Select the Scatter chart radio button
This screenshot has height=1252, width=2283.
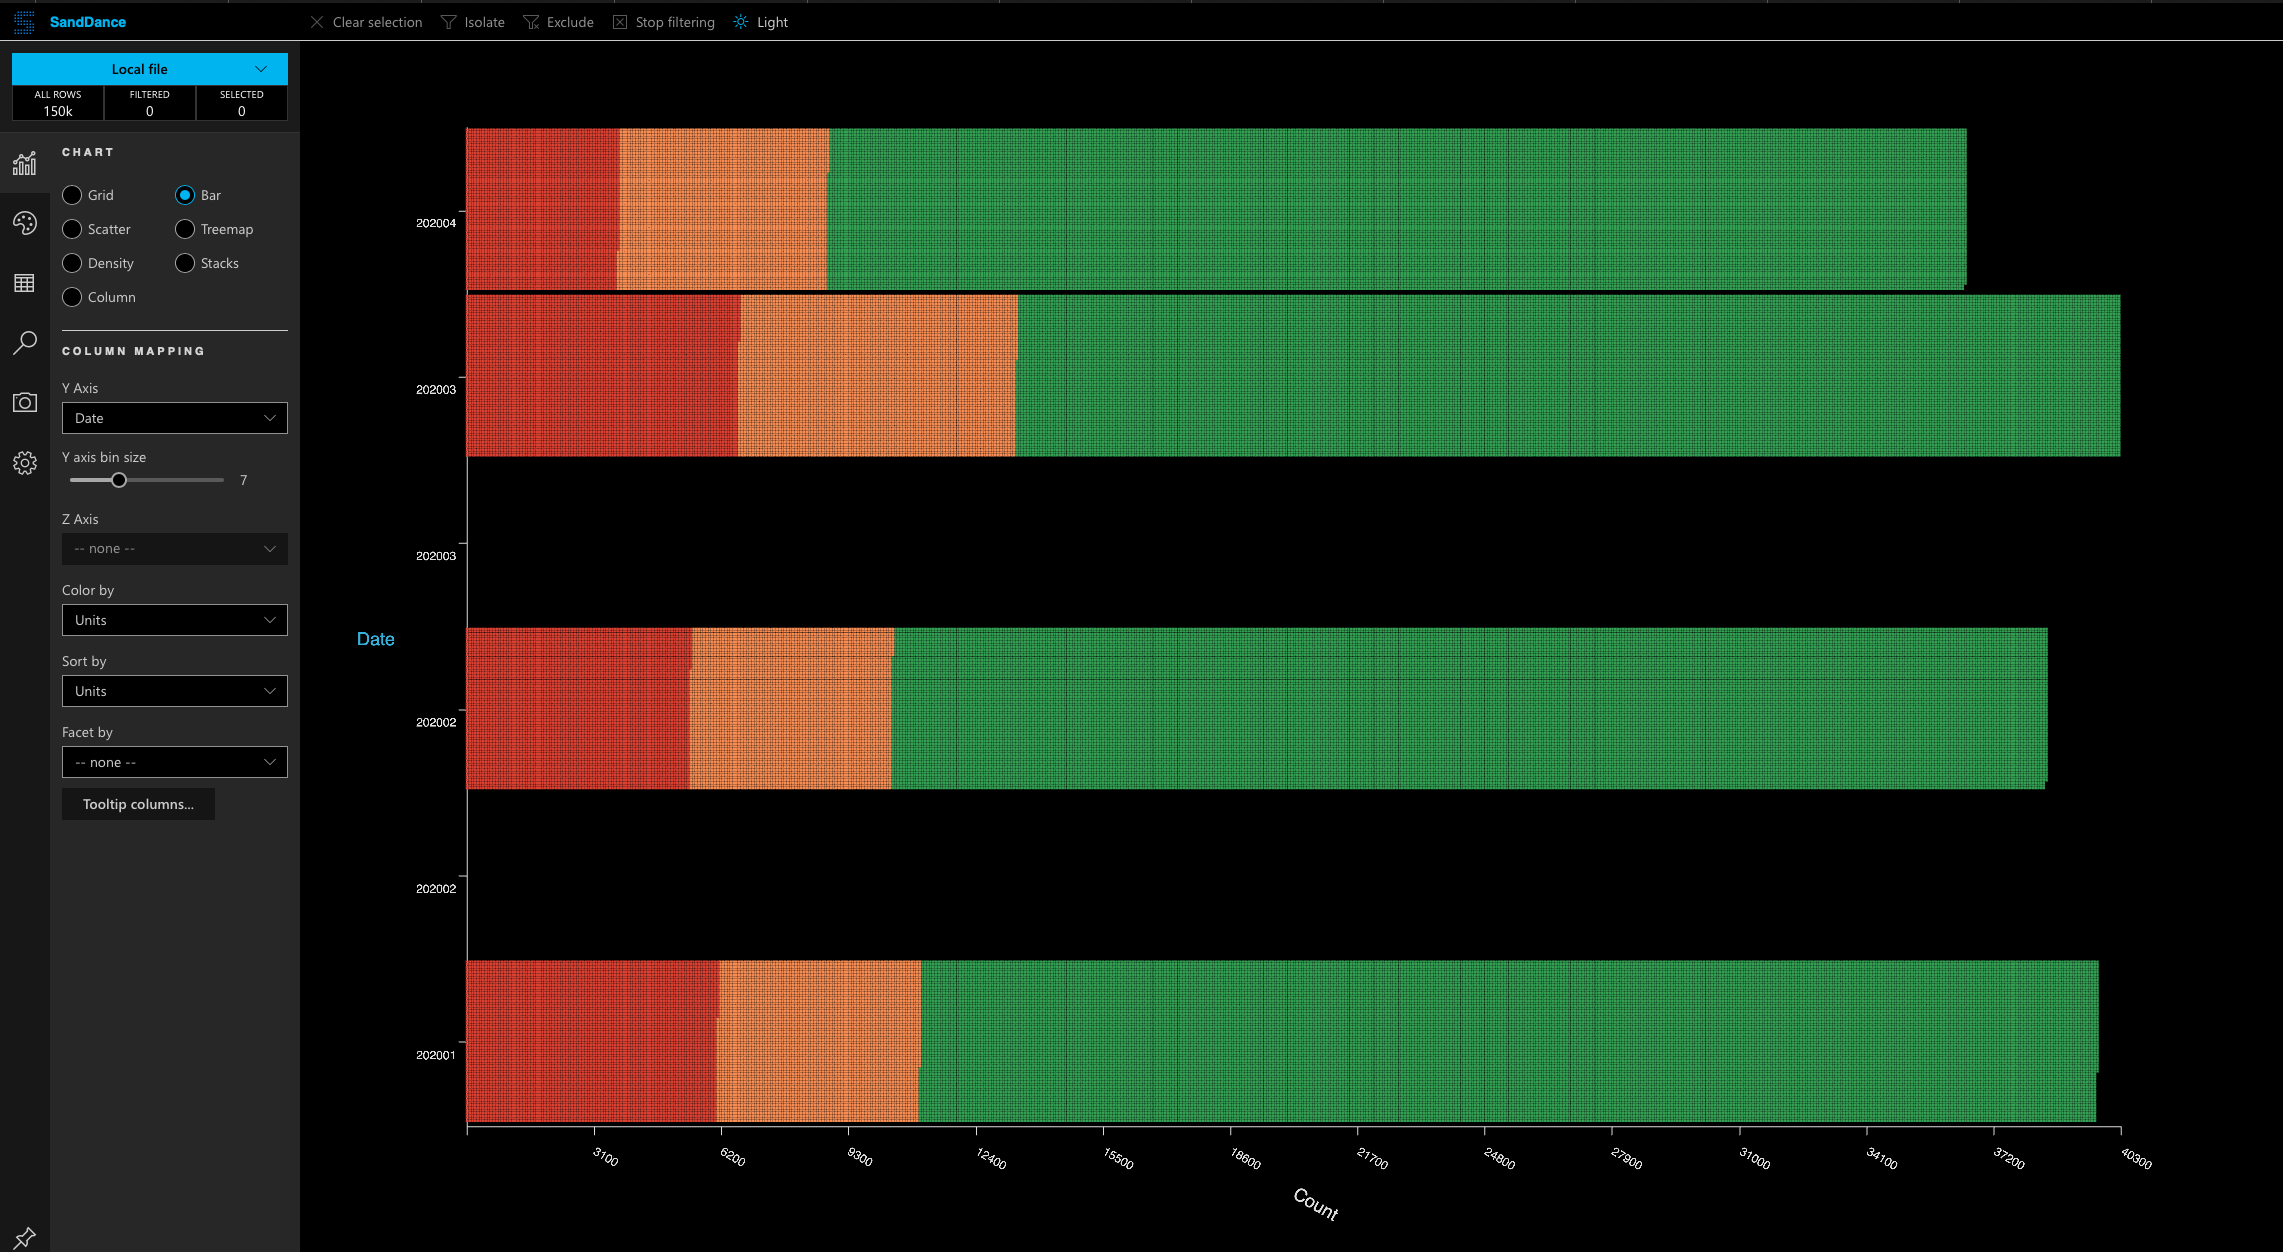tap(72, 229)
